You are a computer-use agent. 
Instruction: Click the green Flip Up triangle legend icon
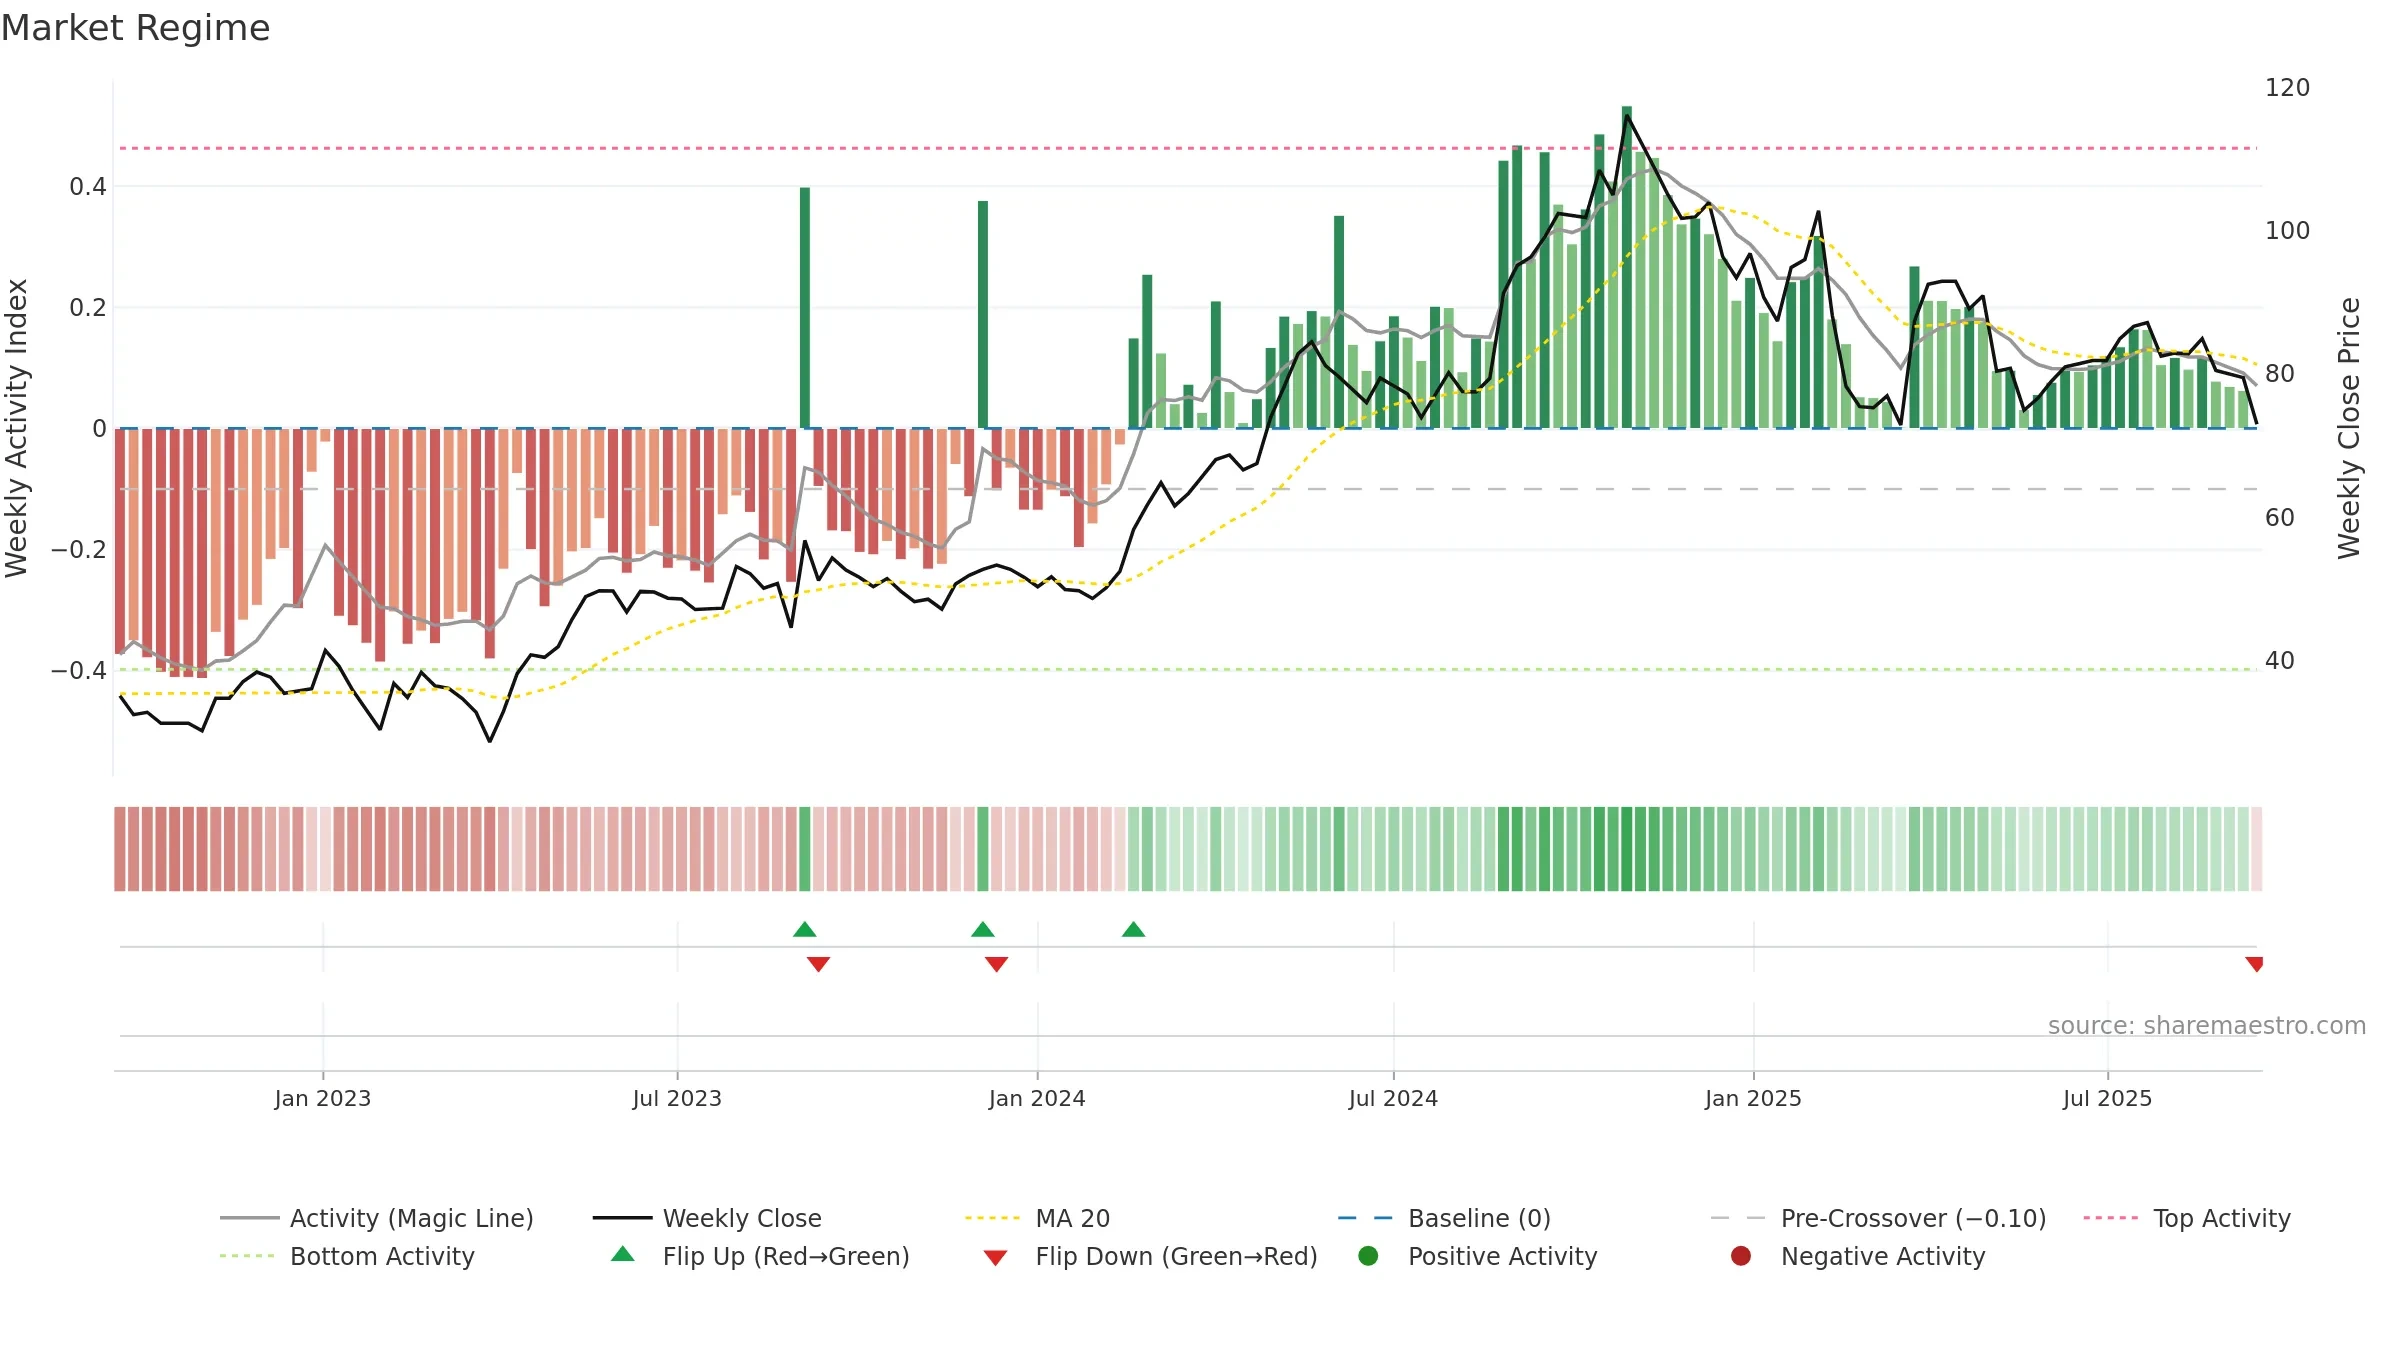tap(623, 1254)
